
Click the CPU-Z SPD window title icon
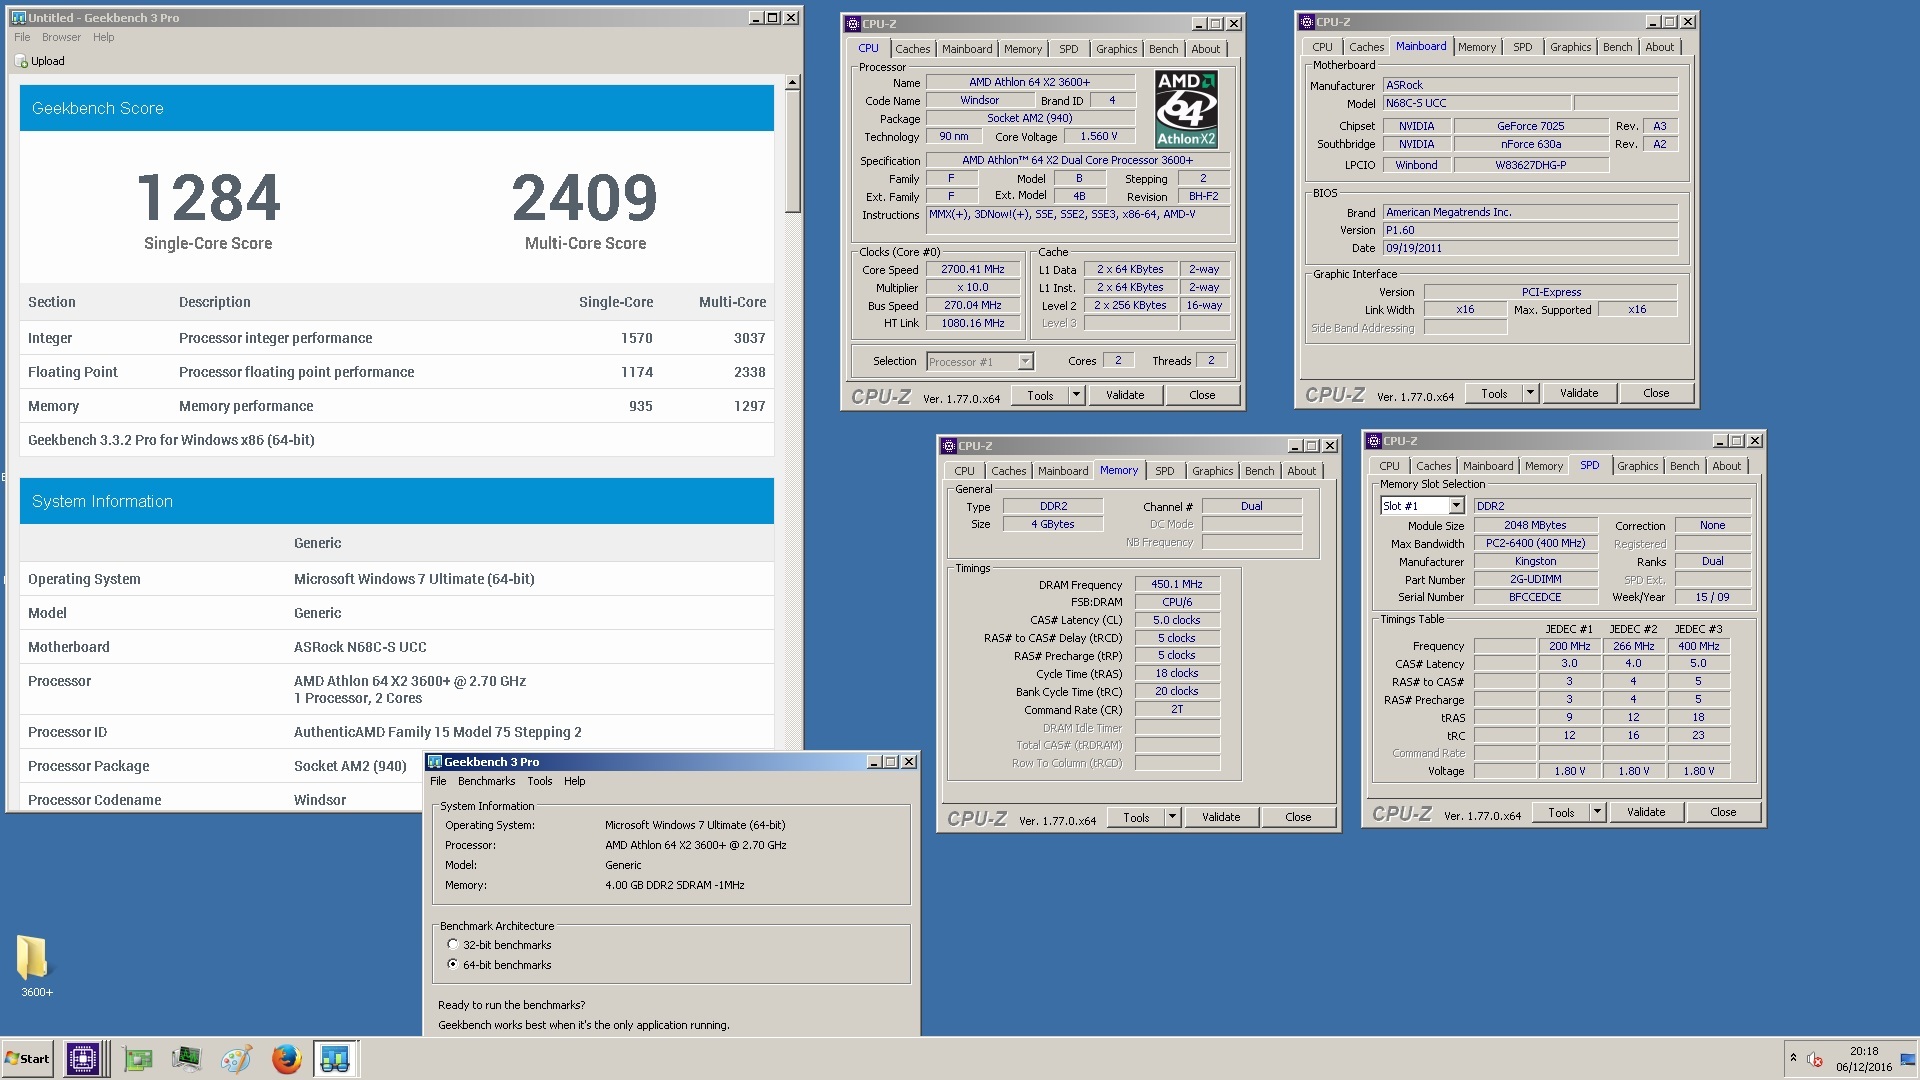(x=1374, y=441)
